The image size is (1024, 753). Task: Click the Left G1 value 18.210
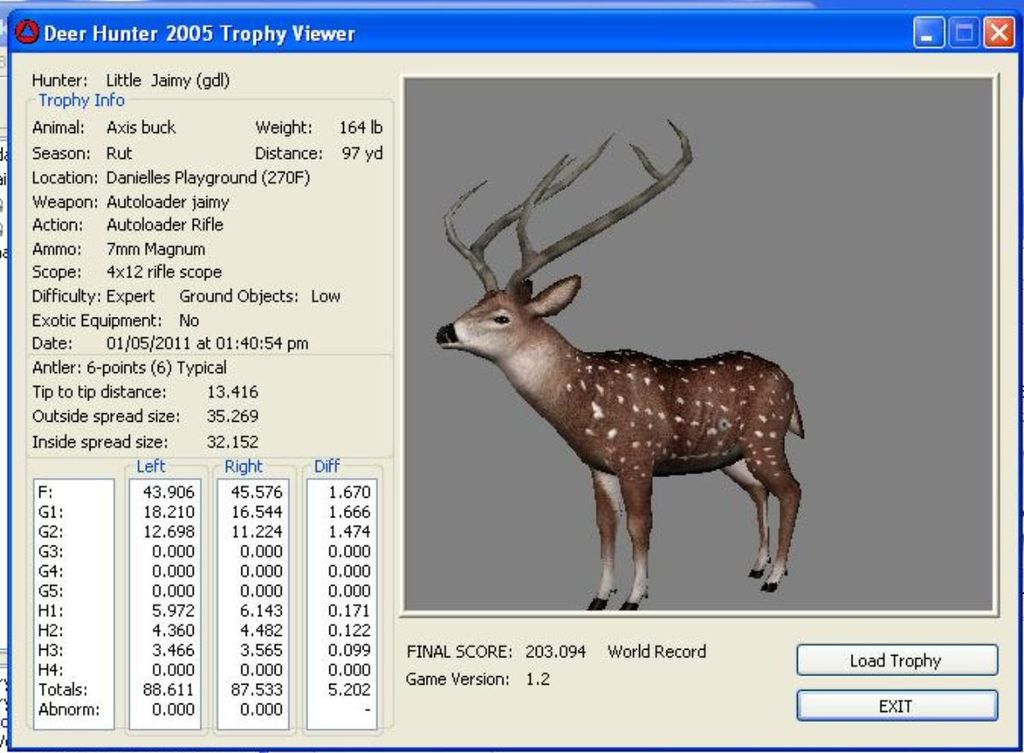[168, 512]
